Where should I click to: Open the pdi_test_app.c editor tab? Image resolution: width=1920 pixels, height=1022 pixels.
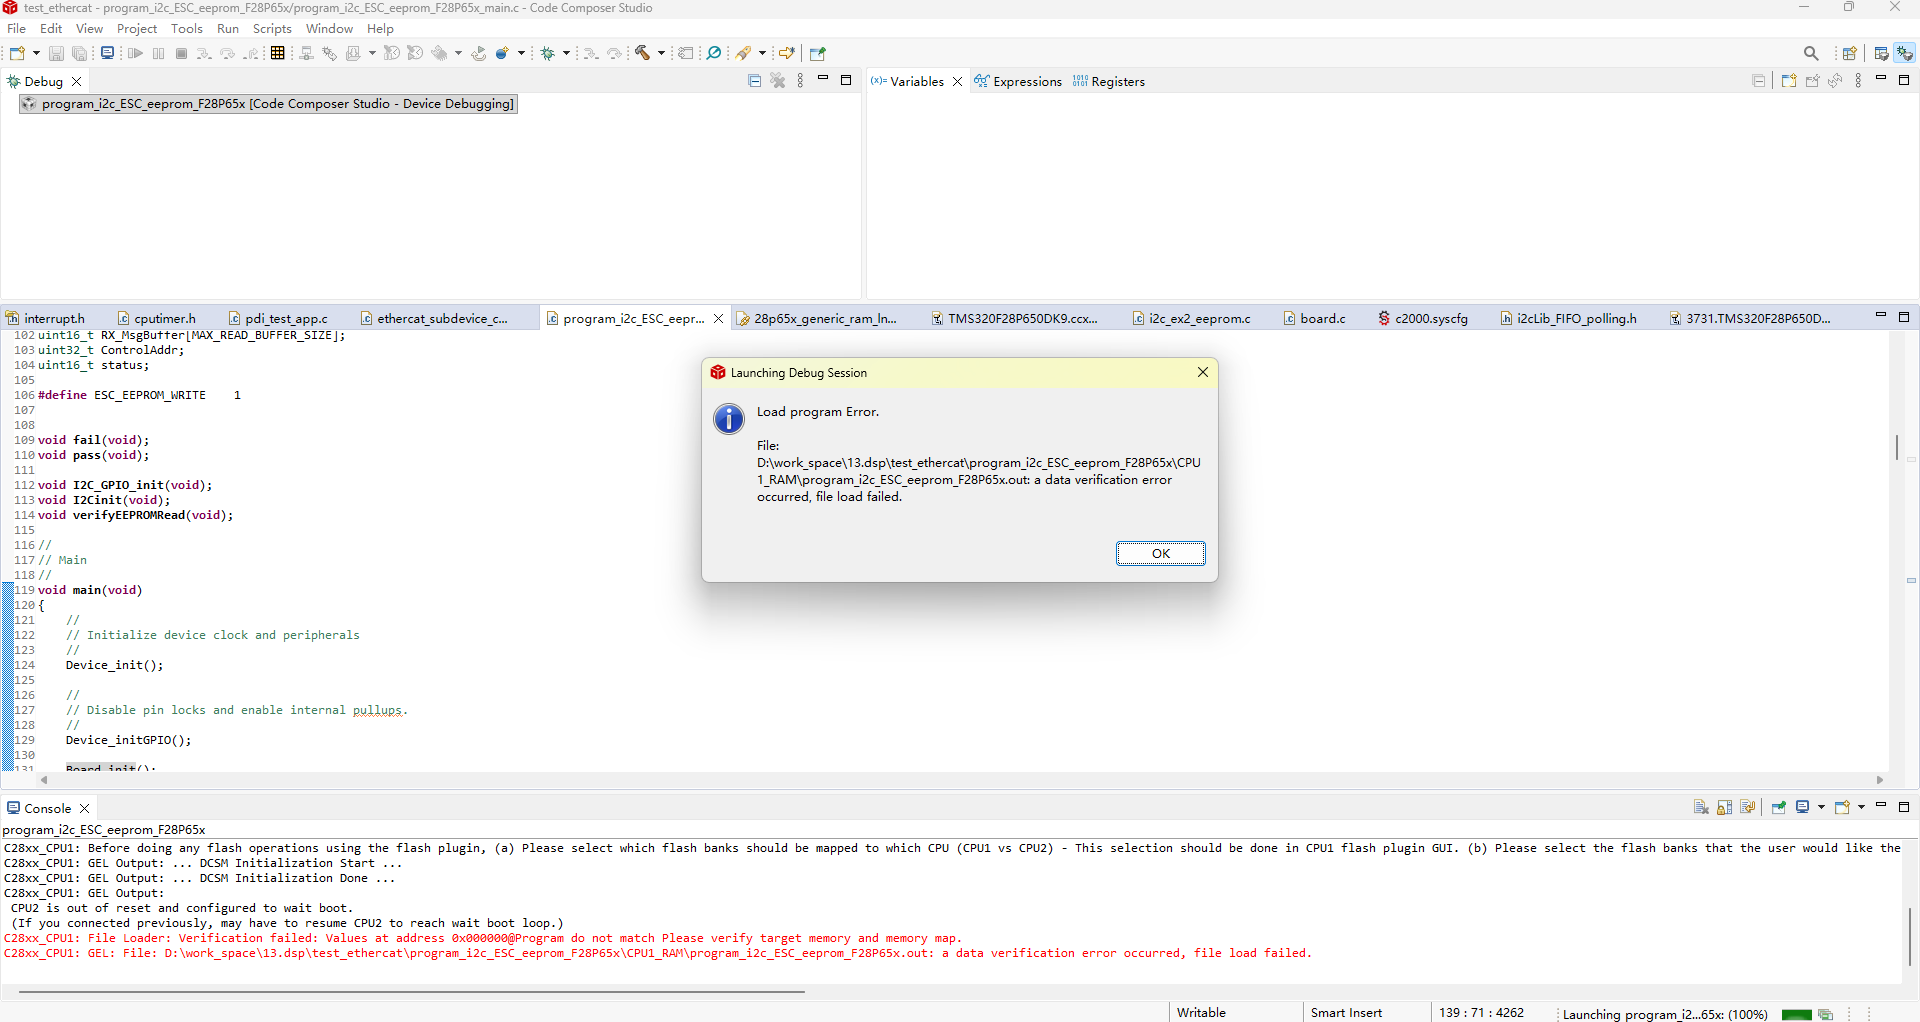pos(278,319)
